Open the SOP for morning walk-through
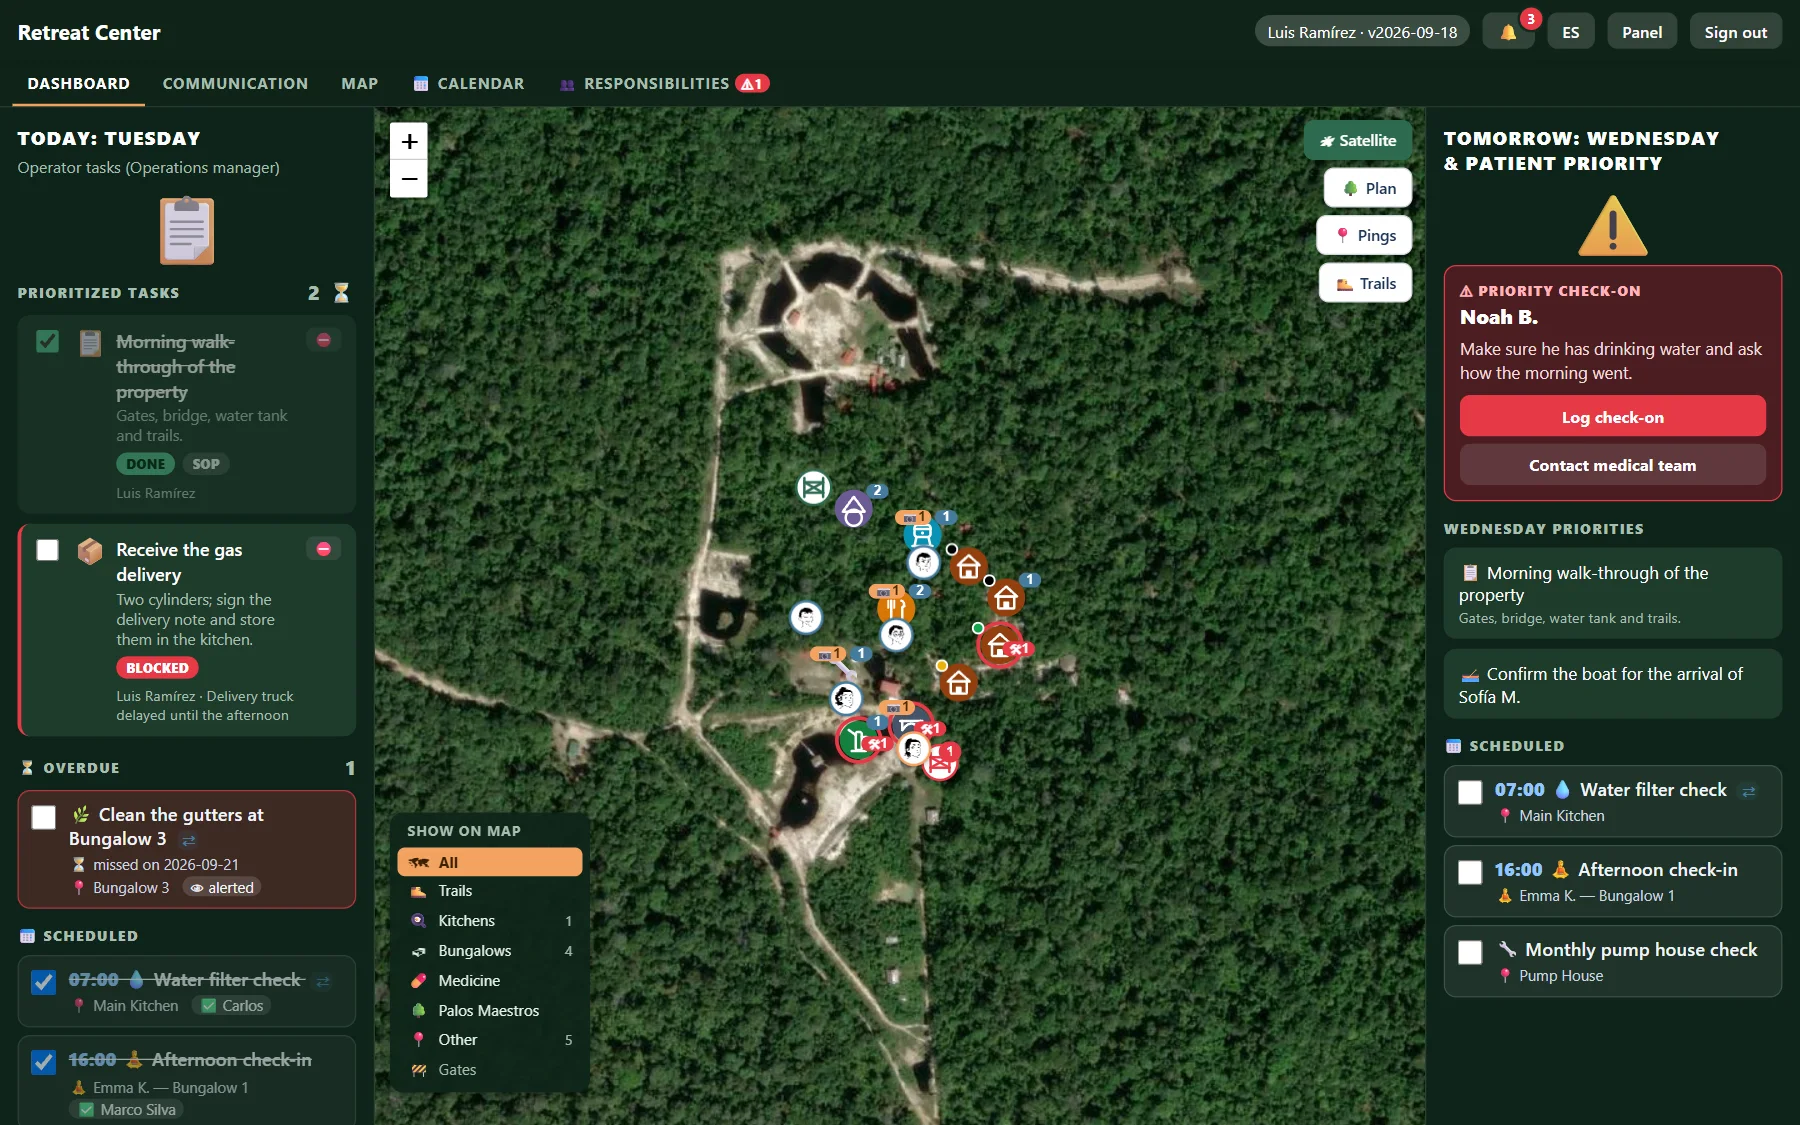Viewport: 1800px width, 1125px height. 205,464
